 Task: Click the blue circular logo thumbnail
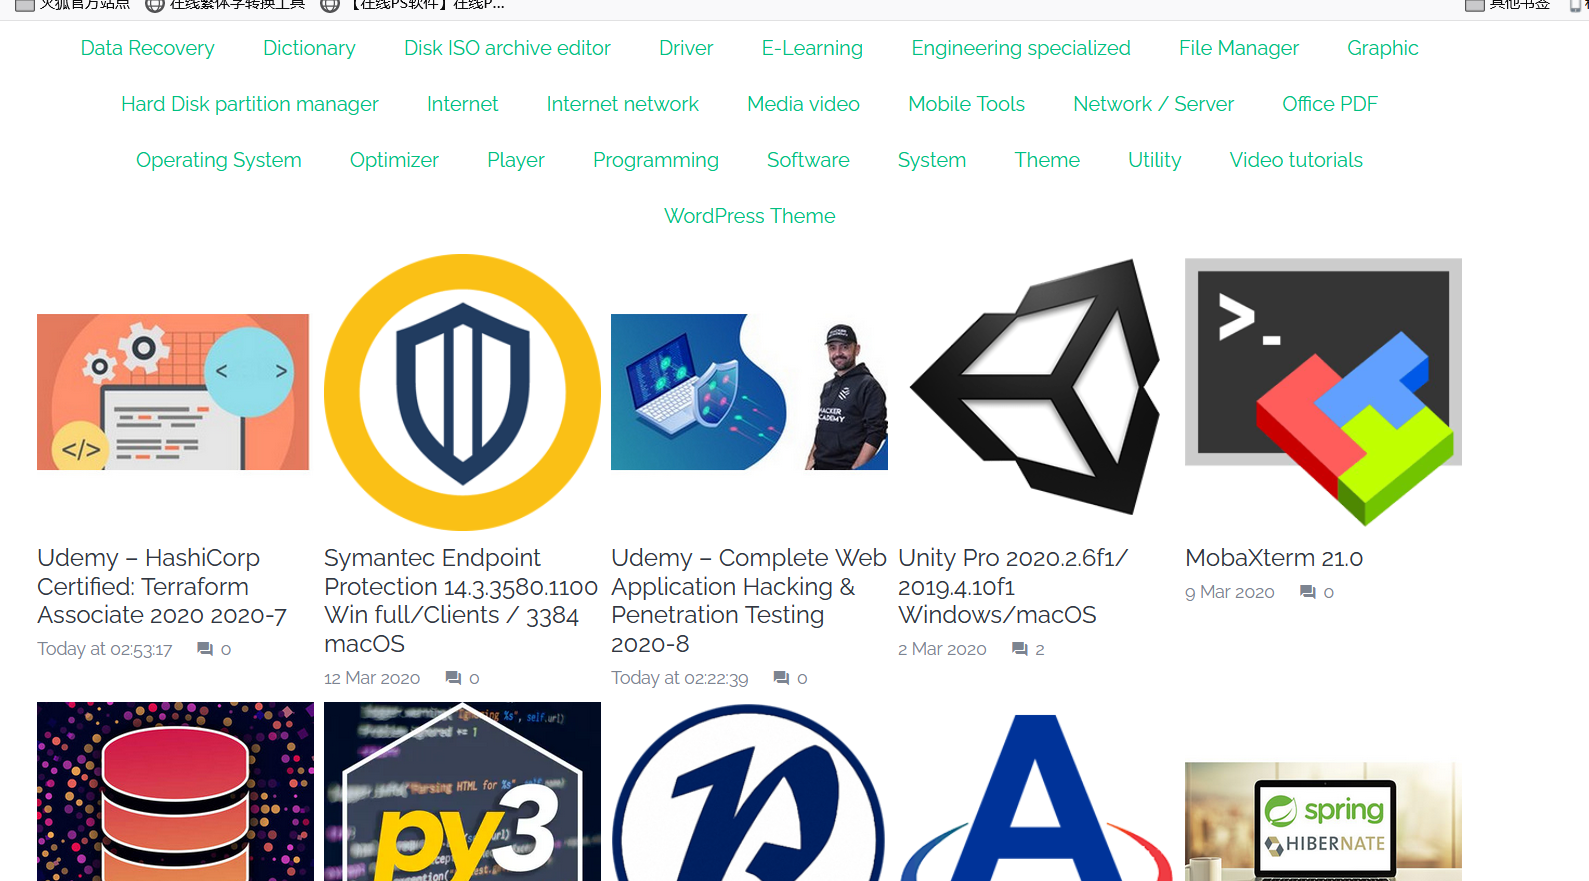[749, 791]
